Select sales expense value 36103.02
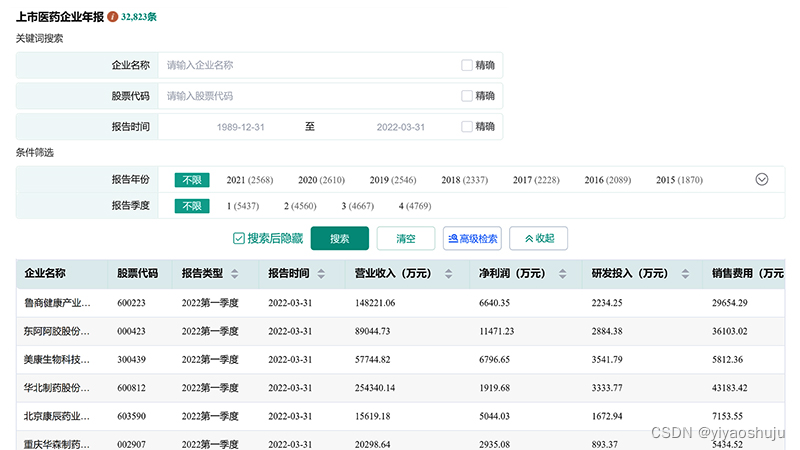800x450 pixels. click(730, 331)
